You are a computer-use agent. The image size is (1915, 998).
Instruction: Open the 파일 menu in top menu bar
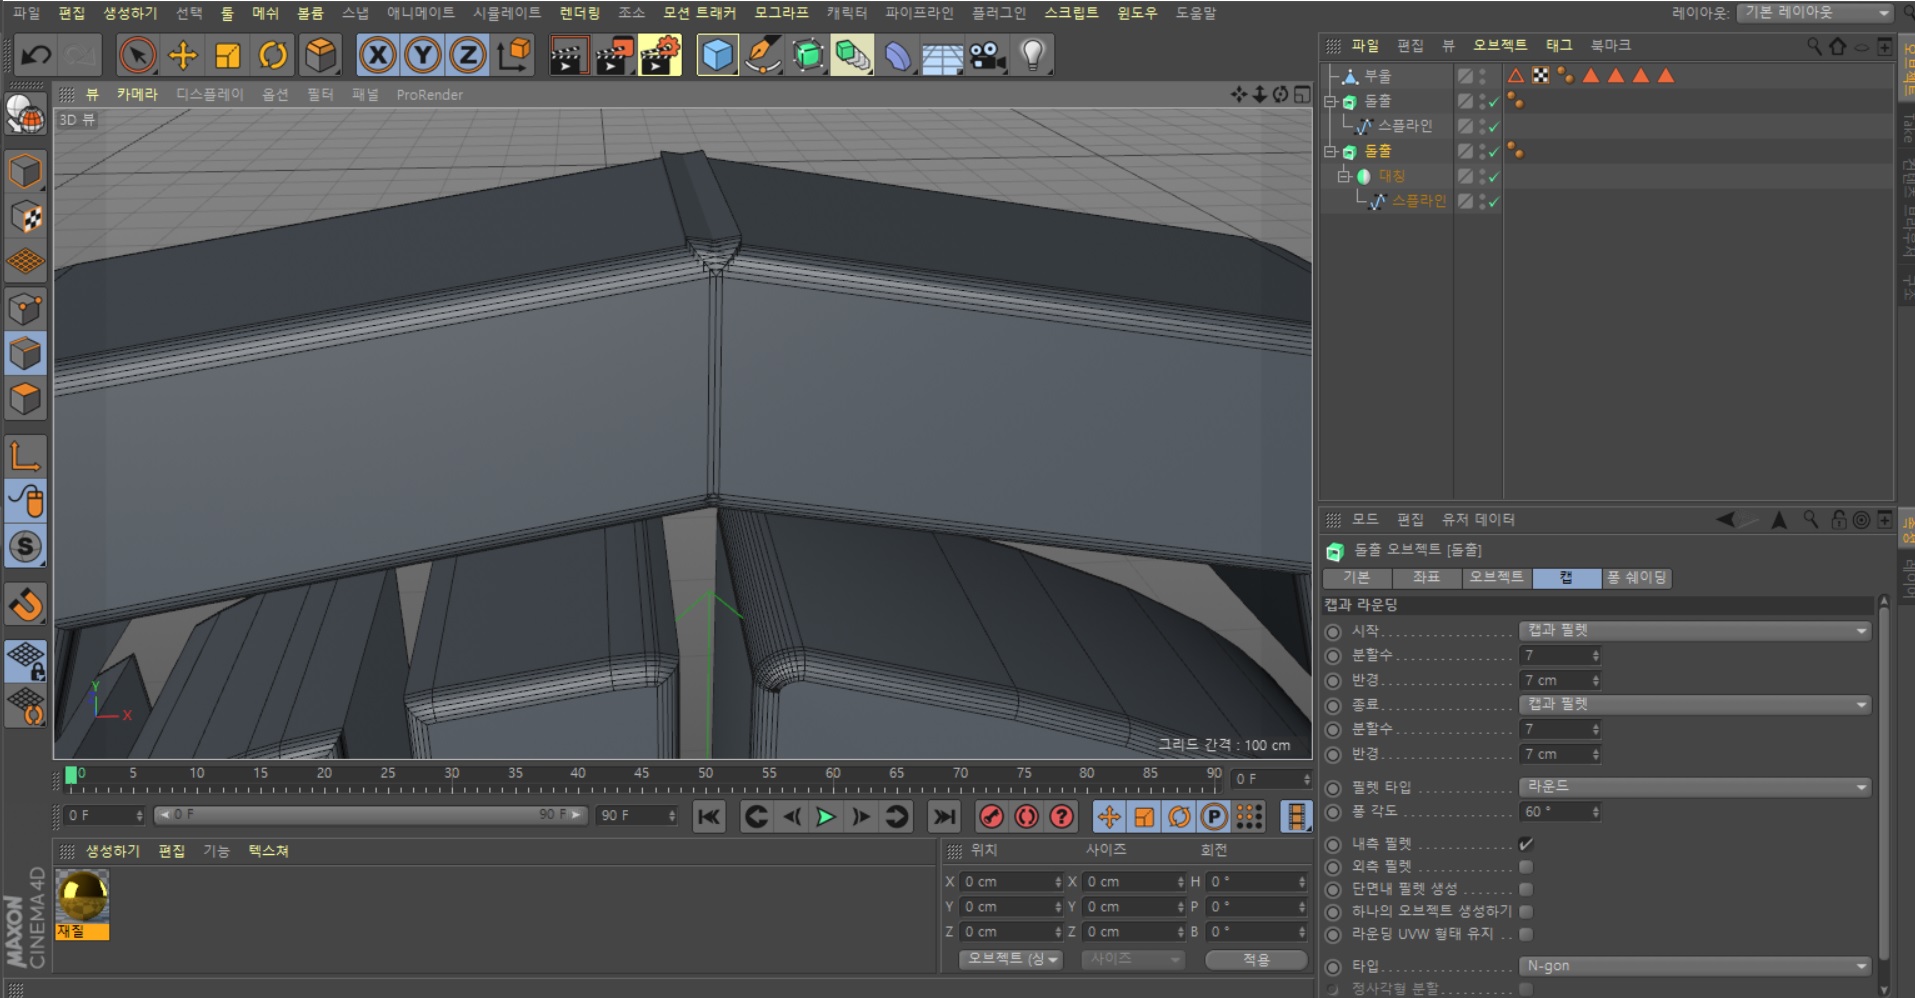tap(26, 13)
